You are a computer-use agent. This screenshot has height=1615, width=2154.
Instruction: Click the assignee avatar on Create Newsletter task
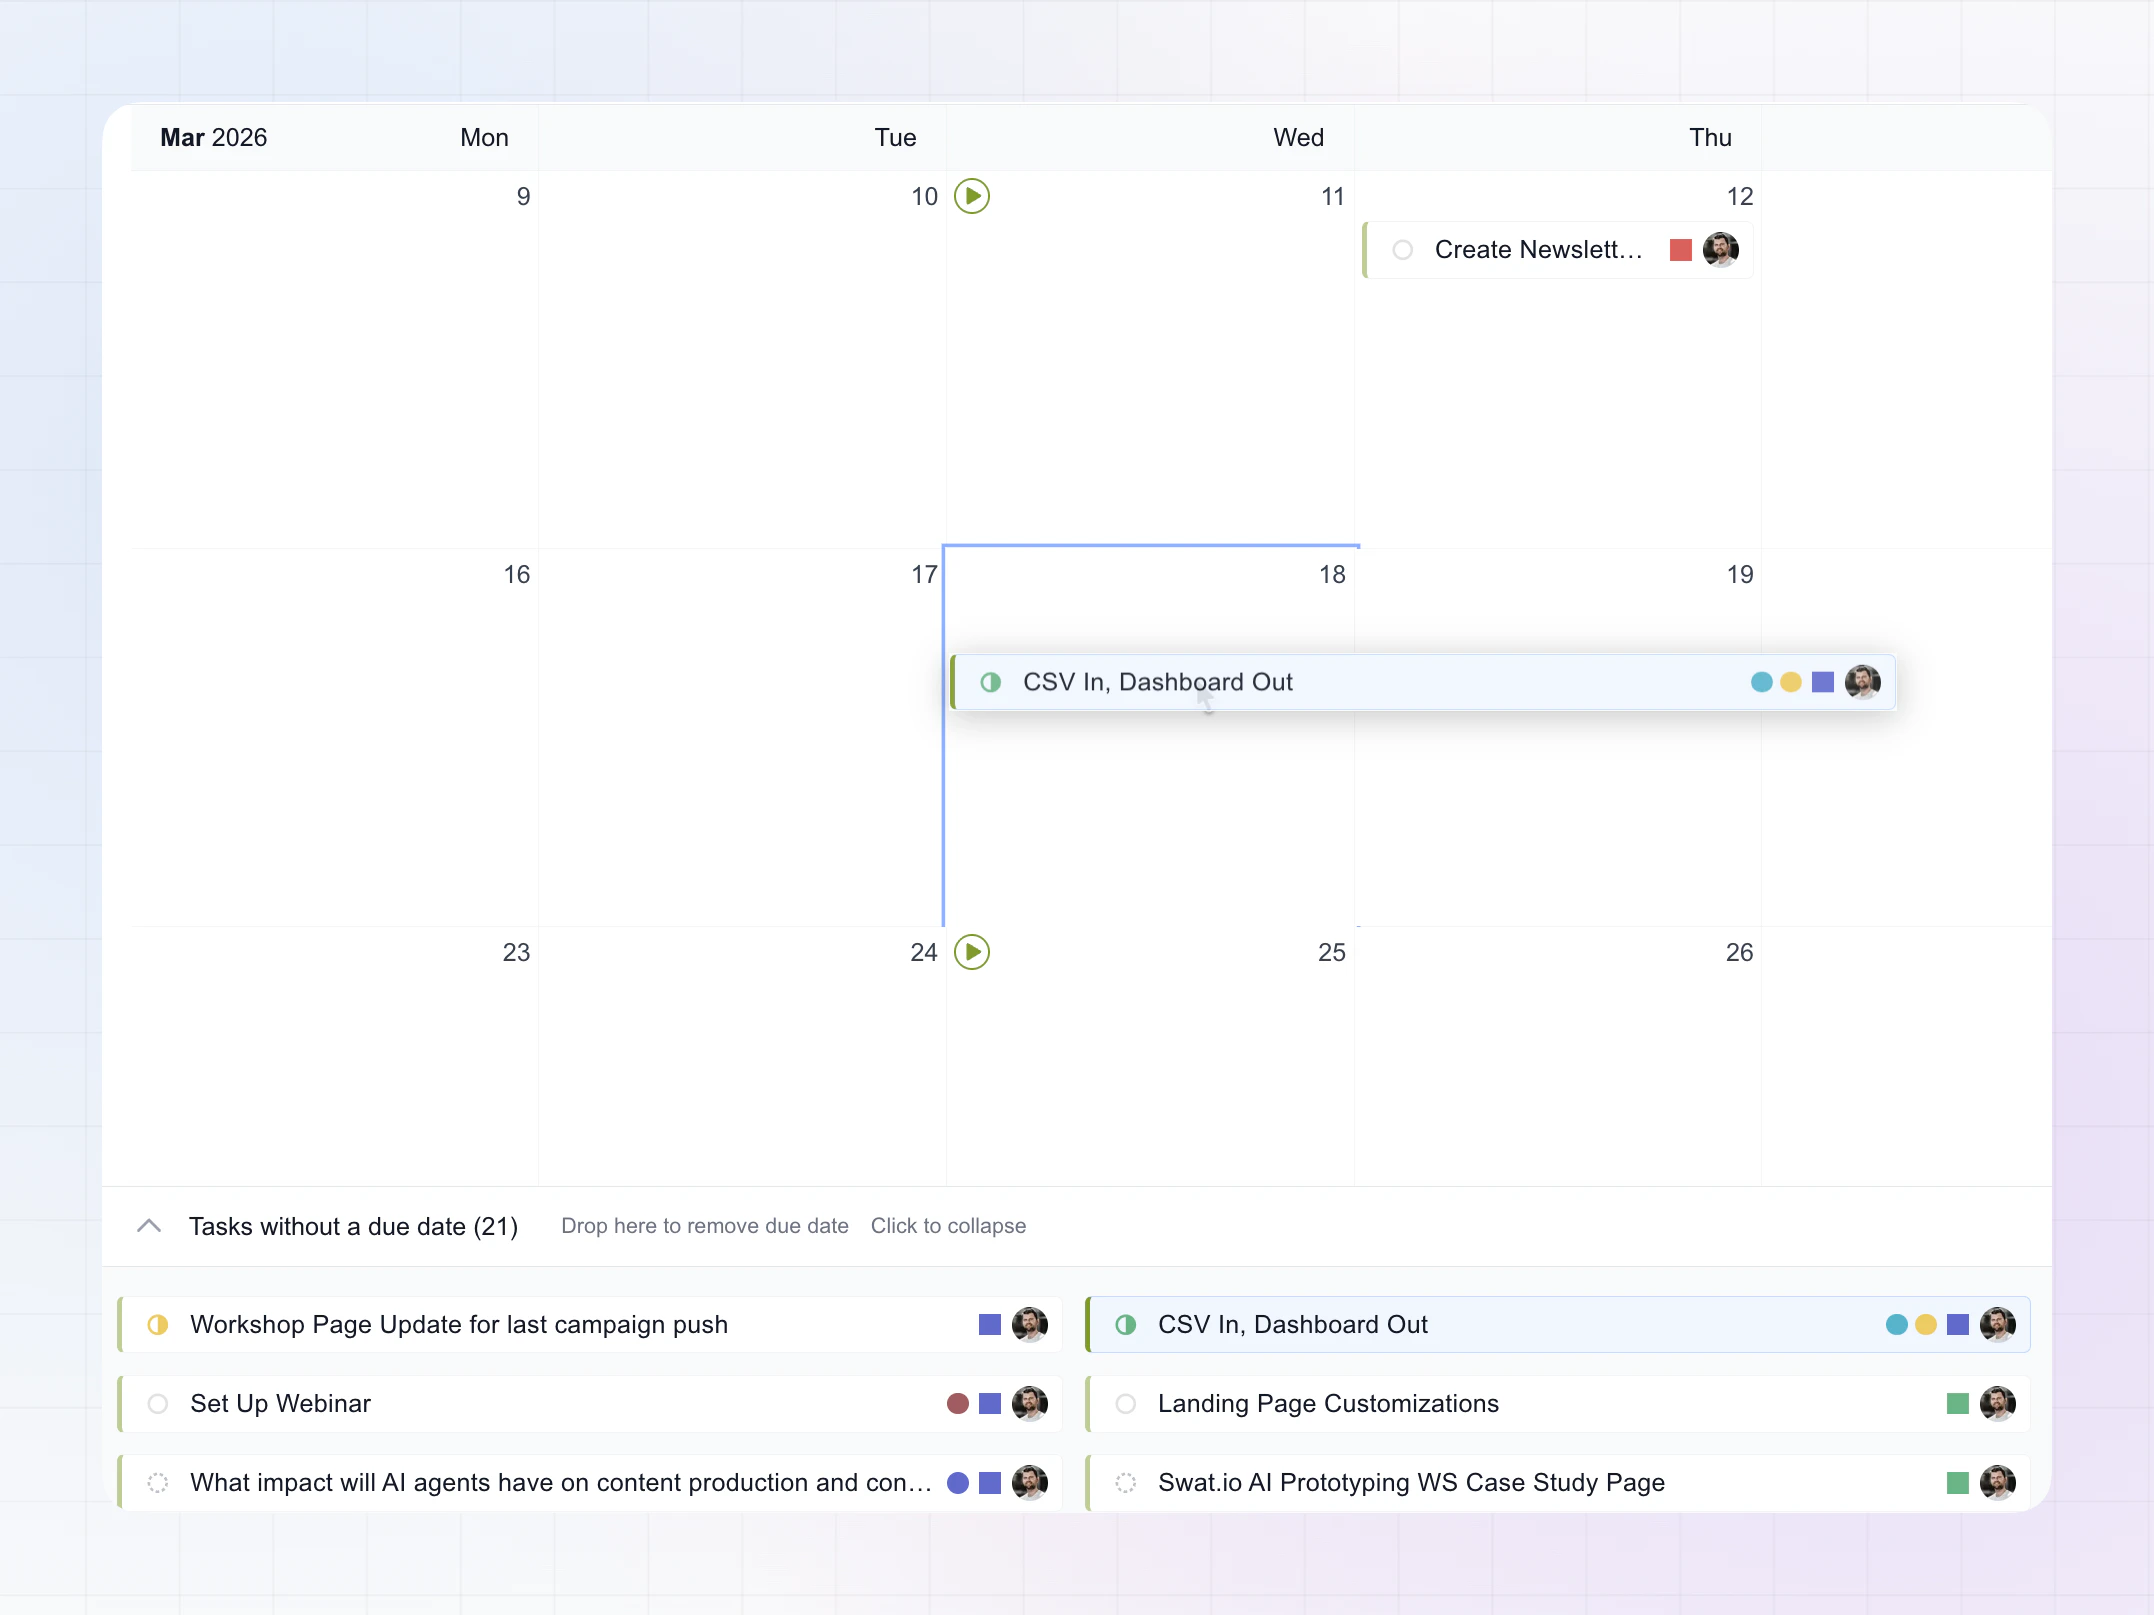coord(1722,250)
